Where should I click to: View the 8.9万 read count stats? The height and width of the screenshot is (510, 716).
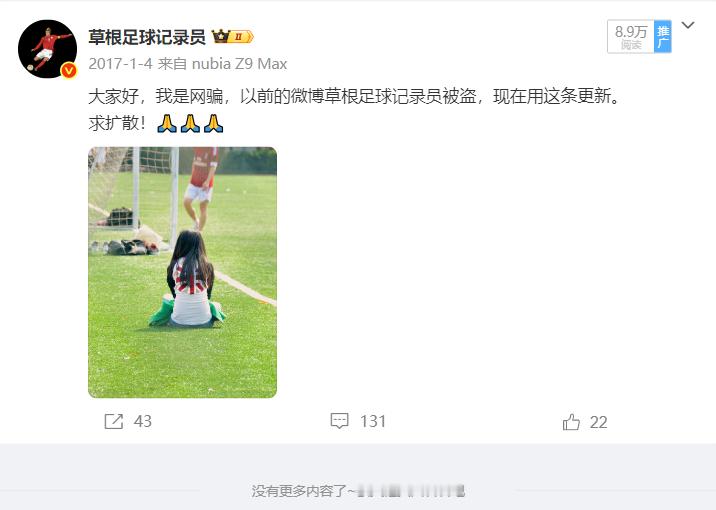pos(631,37)
